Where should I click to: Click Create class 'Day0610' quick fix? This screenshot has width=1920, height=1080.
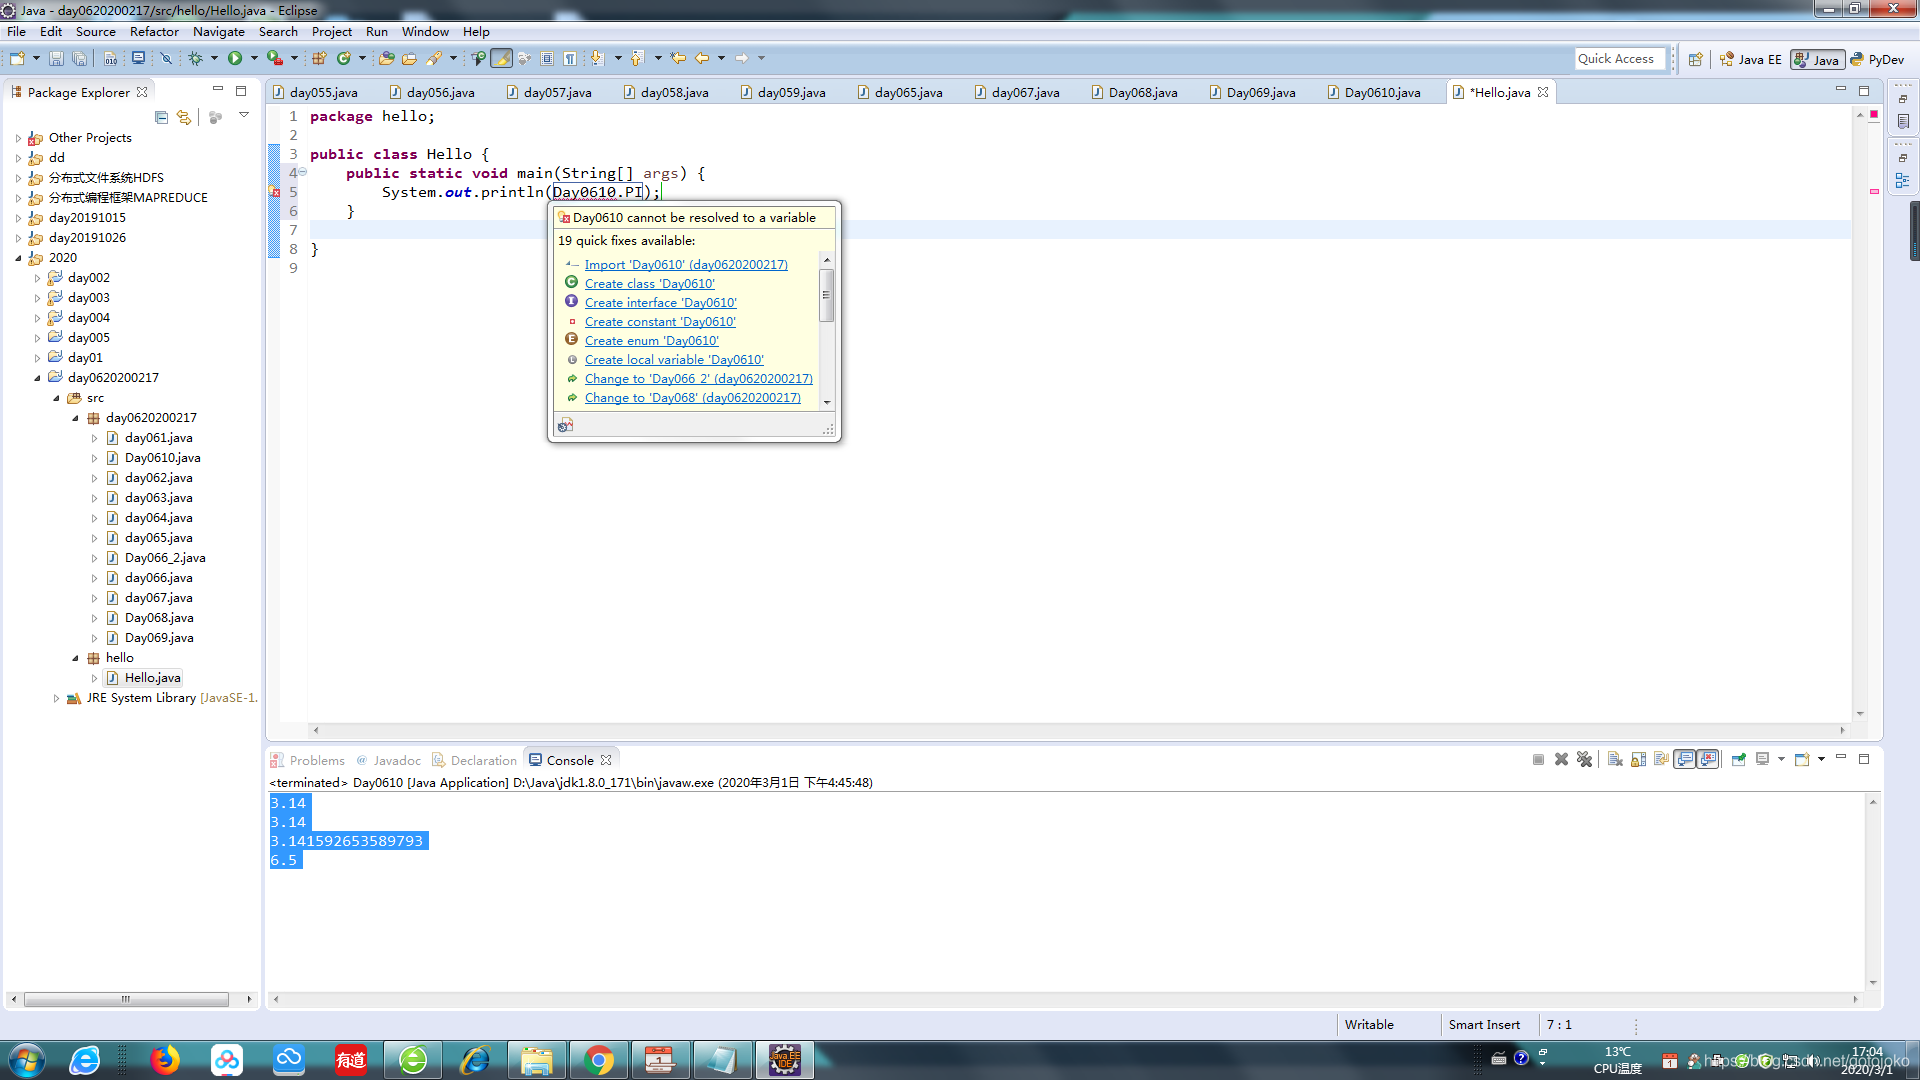point(649,284)
